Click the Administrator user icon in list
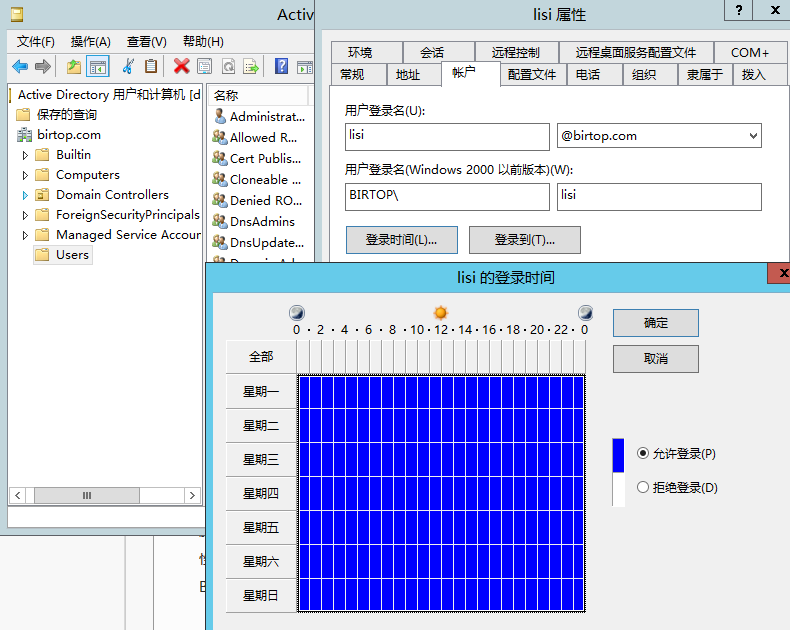Image resolution: width=790 pixels, height=630 pixels. (x=220, y=116)
